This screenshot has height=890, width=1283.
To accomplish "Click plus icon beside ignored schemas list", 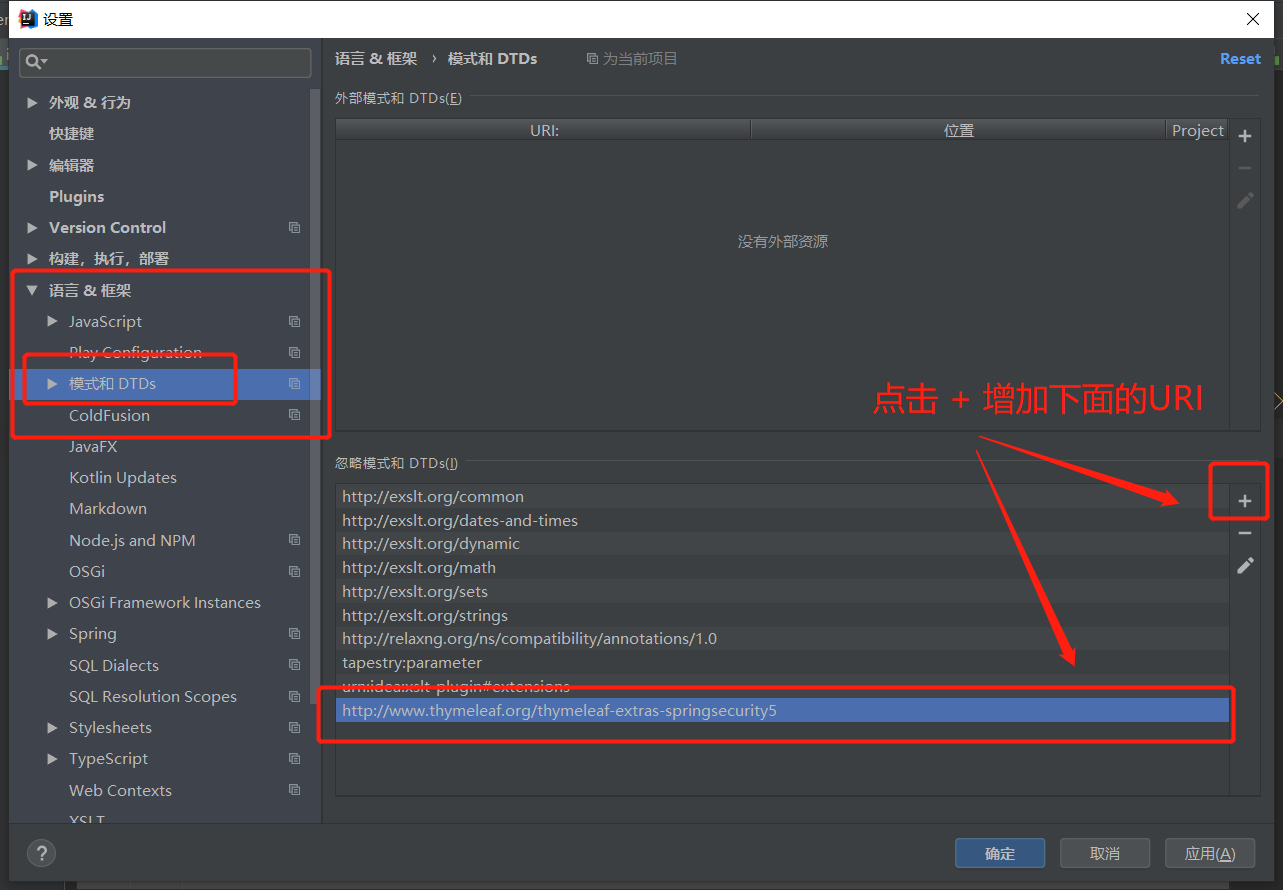I will (1245, 501).
